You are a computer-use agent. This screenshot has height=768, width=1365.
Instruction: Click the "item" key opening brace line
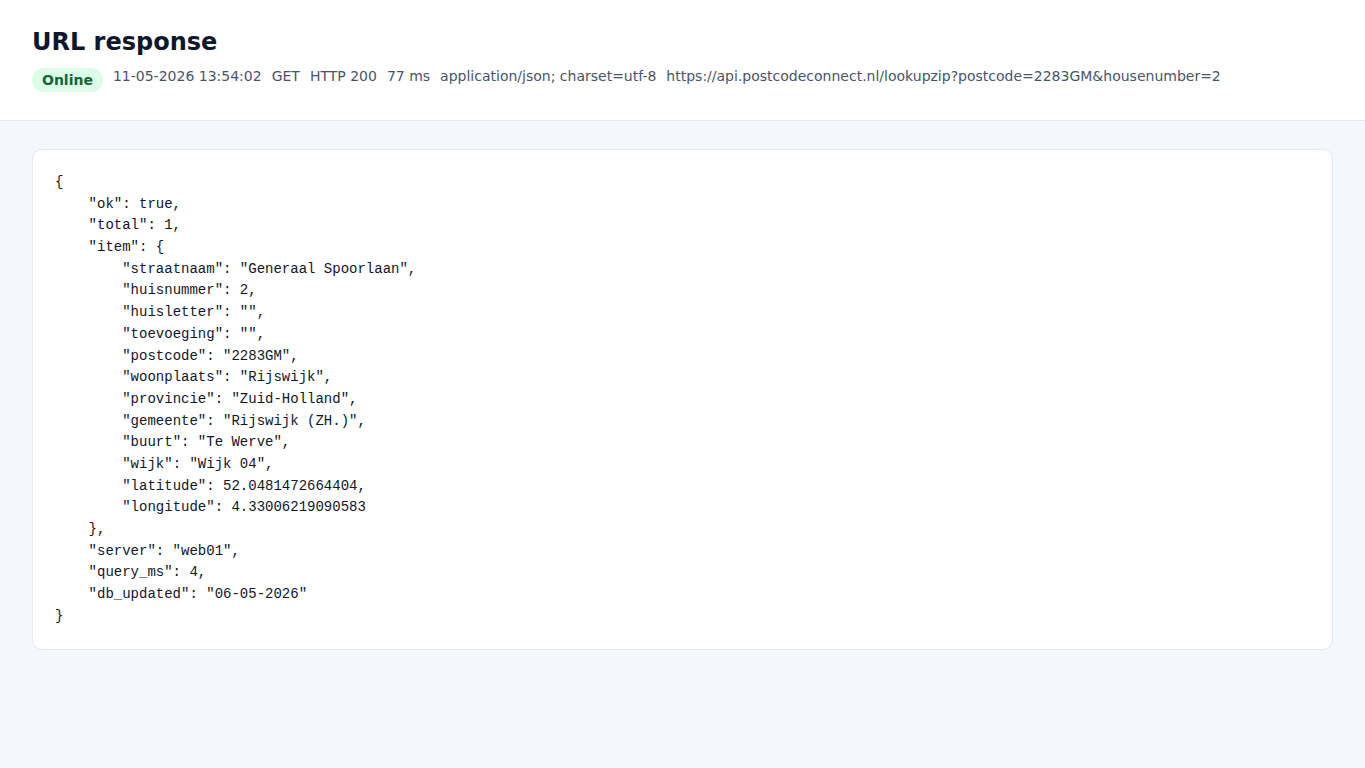pos(126,246)
